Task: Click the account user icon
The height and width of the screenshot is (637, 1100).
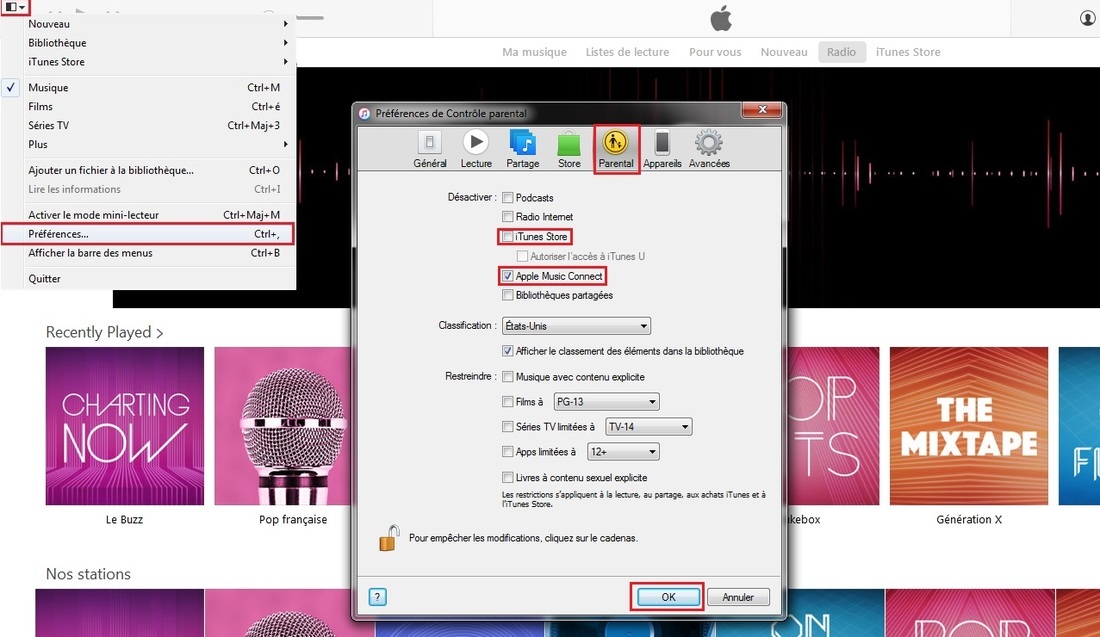Action: point(1087,18)
